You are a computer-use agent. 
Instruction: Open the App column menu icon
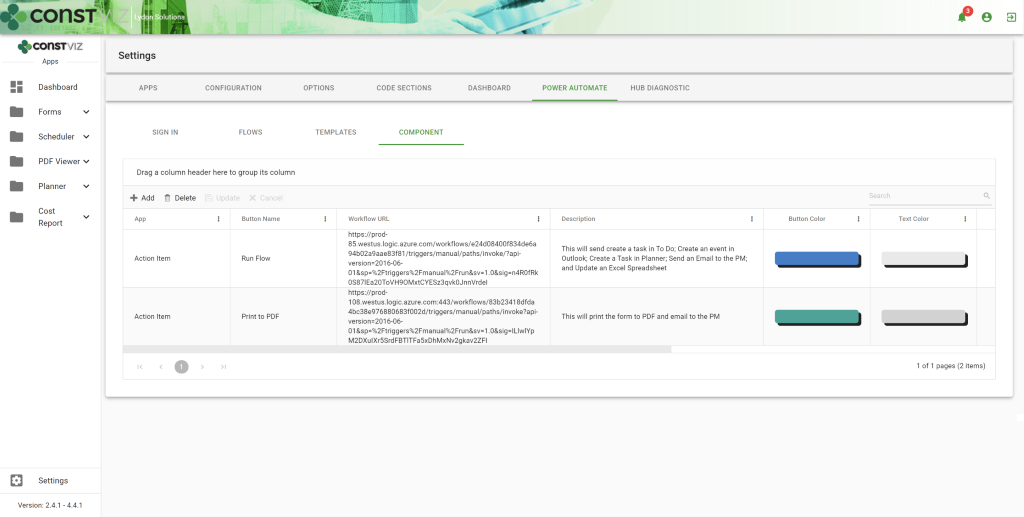[x=218, y=219]
